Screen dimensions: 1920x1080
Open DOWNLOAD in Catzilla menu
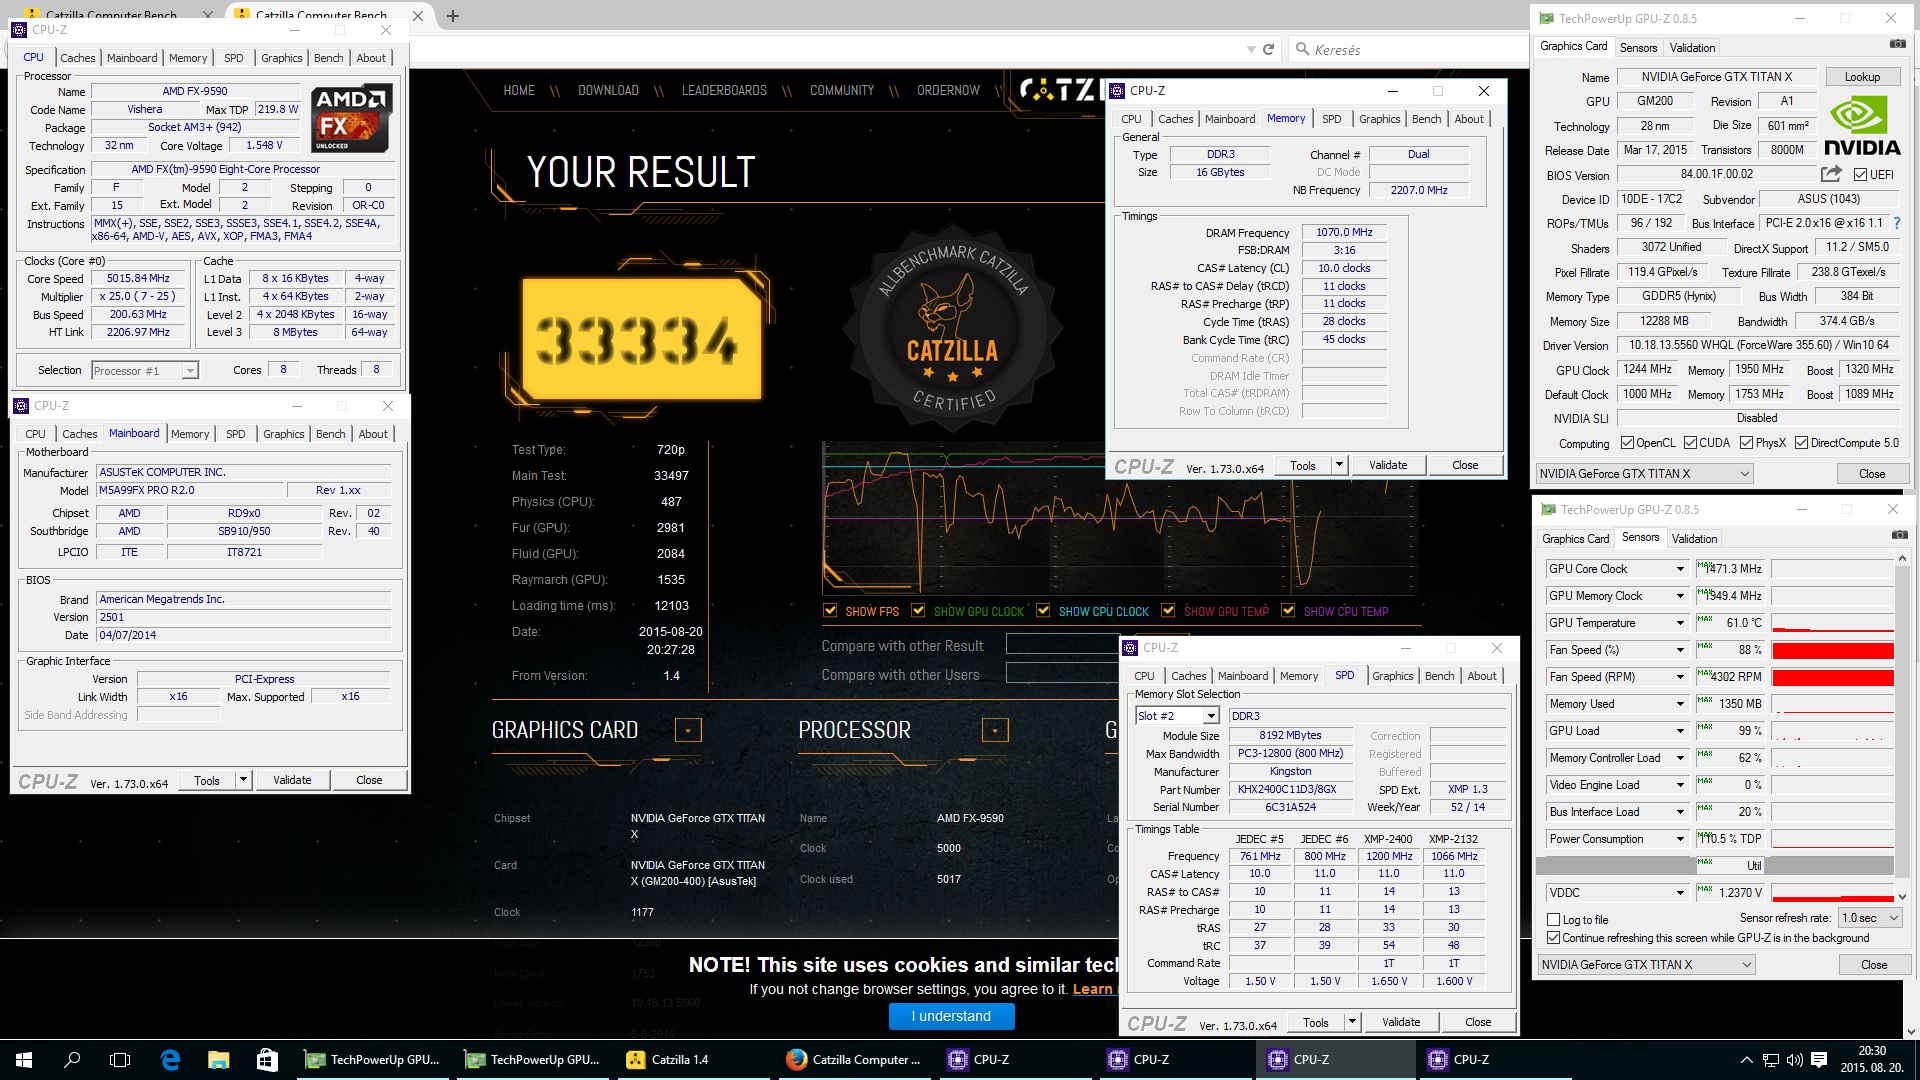(608, 90)
